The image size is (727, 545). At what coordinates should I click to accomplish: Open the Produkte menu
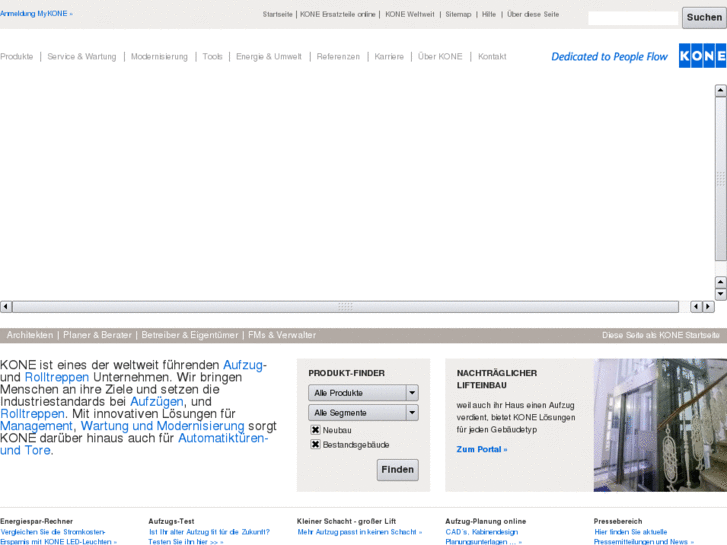point(17,57)
